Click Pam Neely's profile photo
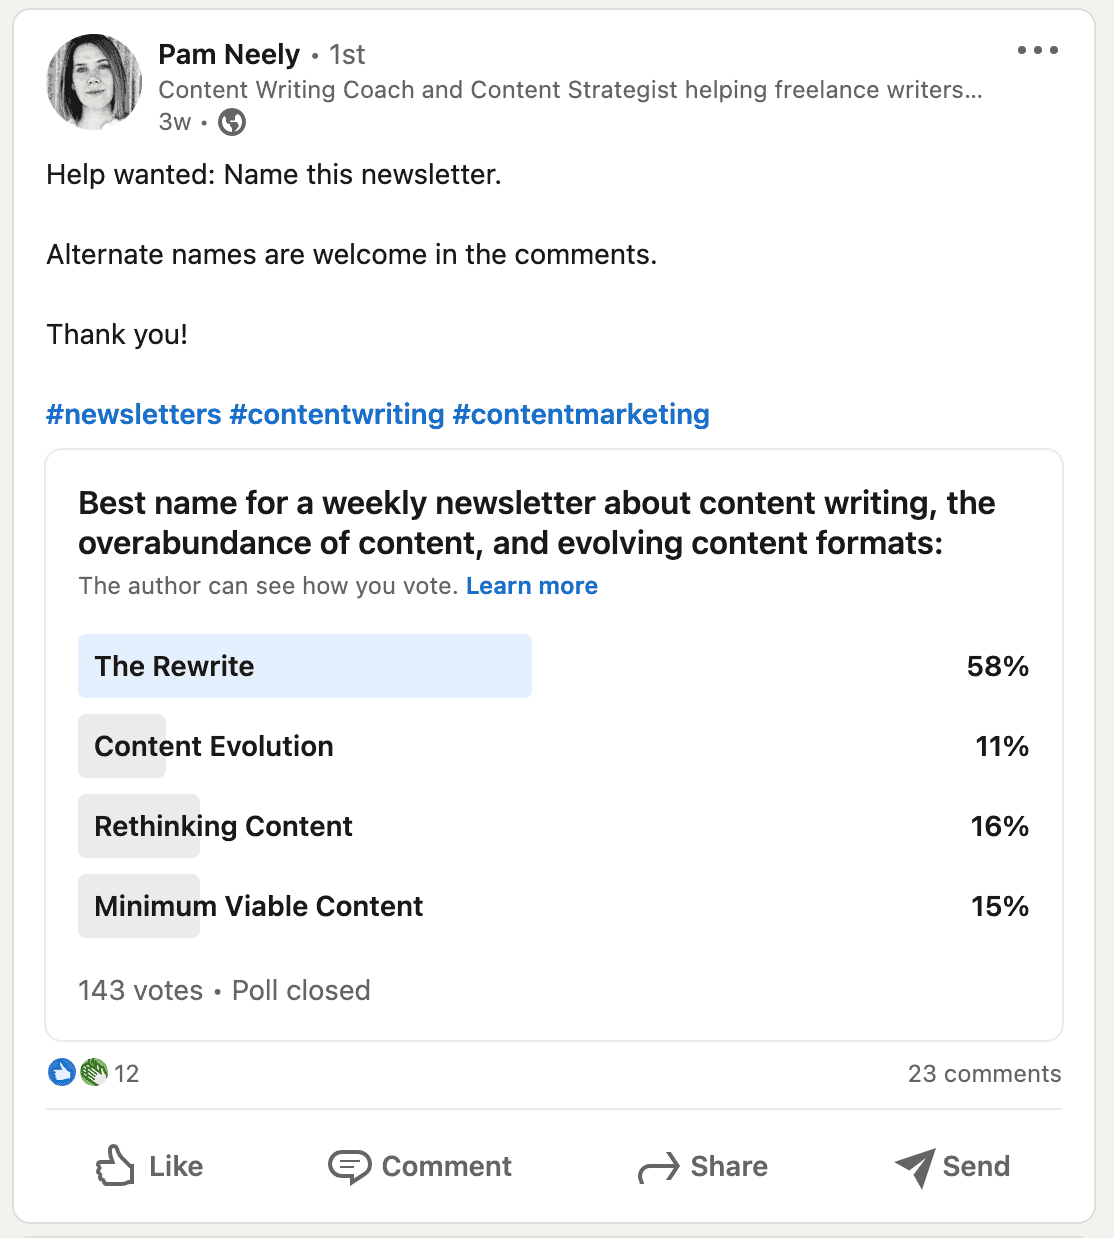Image resolution: width=1114 pixels, height=1238 pixels. [x=94, y=82]
